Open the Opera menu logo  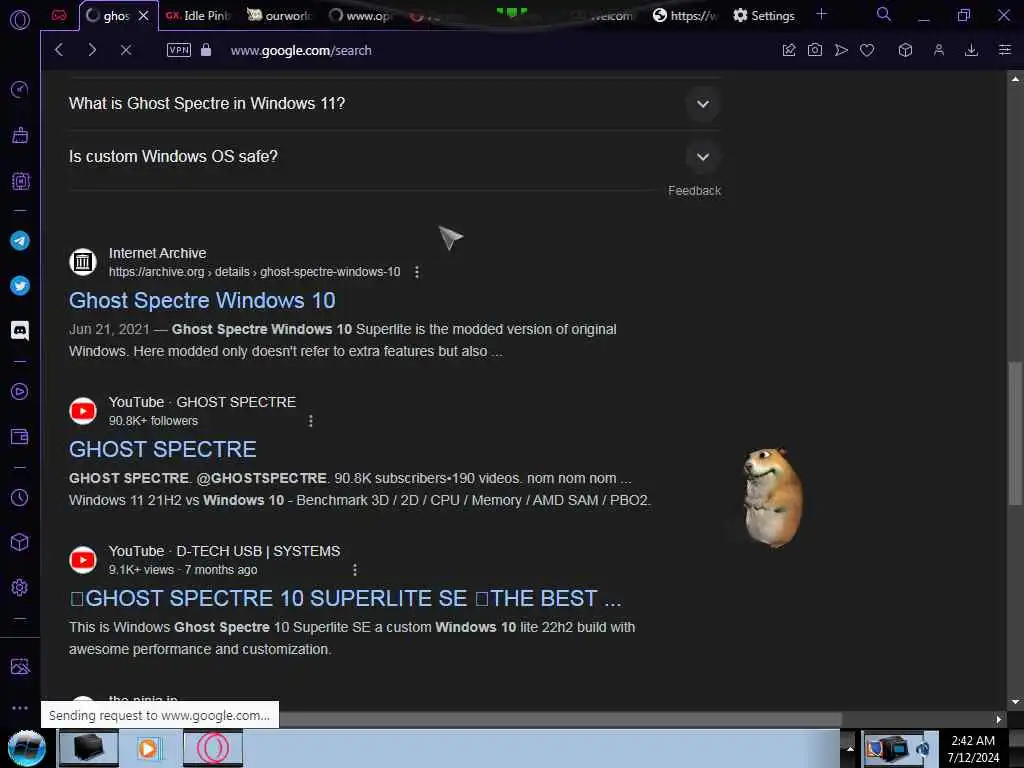point(20,20)
